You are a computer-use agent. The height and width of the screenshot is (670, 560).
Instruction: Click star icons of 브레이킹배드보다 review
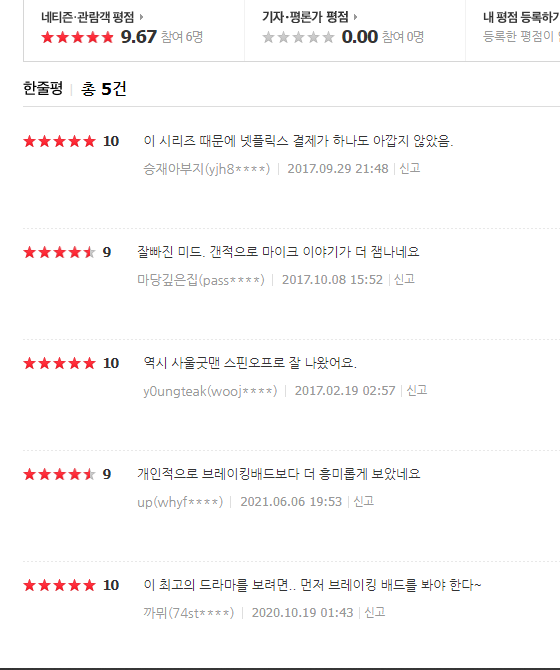[59, 474]
